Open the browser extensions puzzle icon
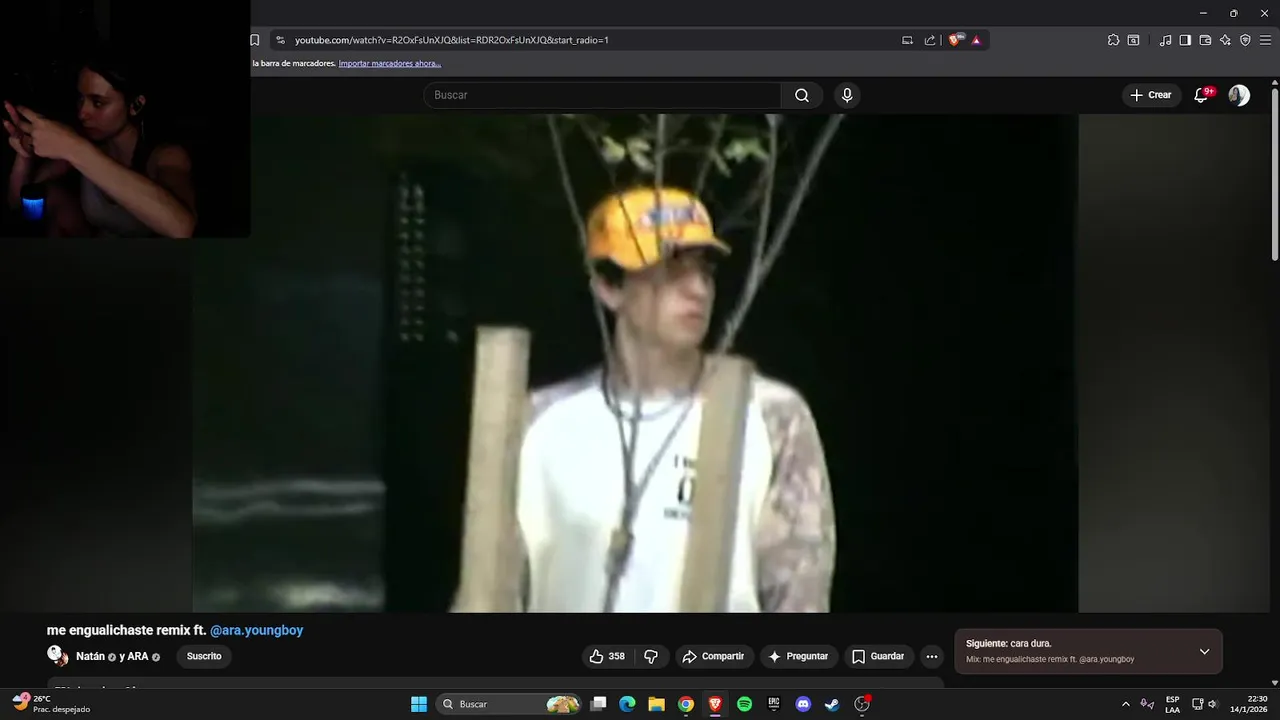 [1113, 40]
